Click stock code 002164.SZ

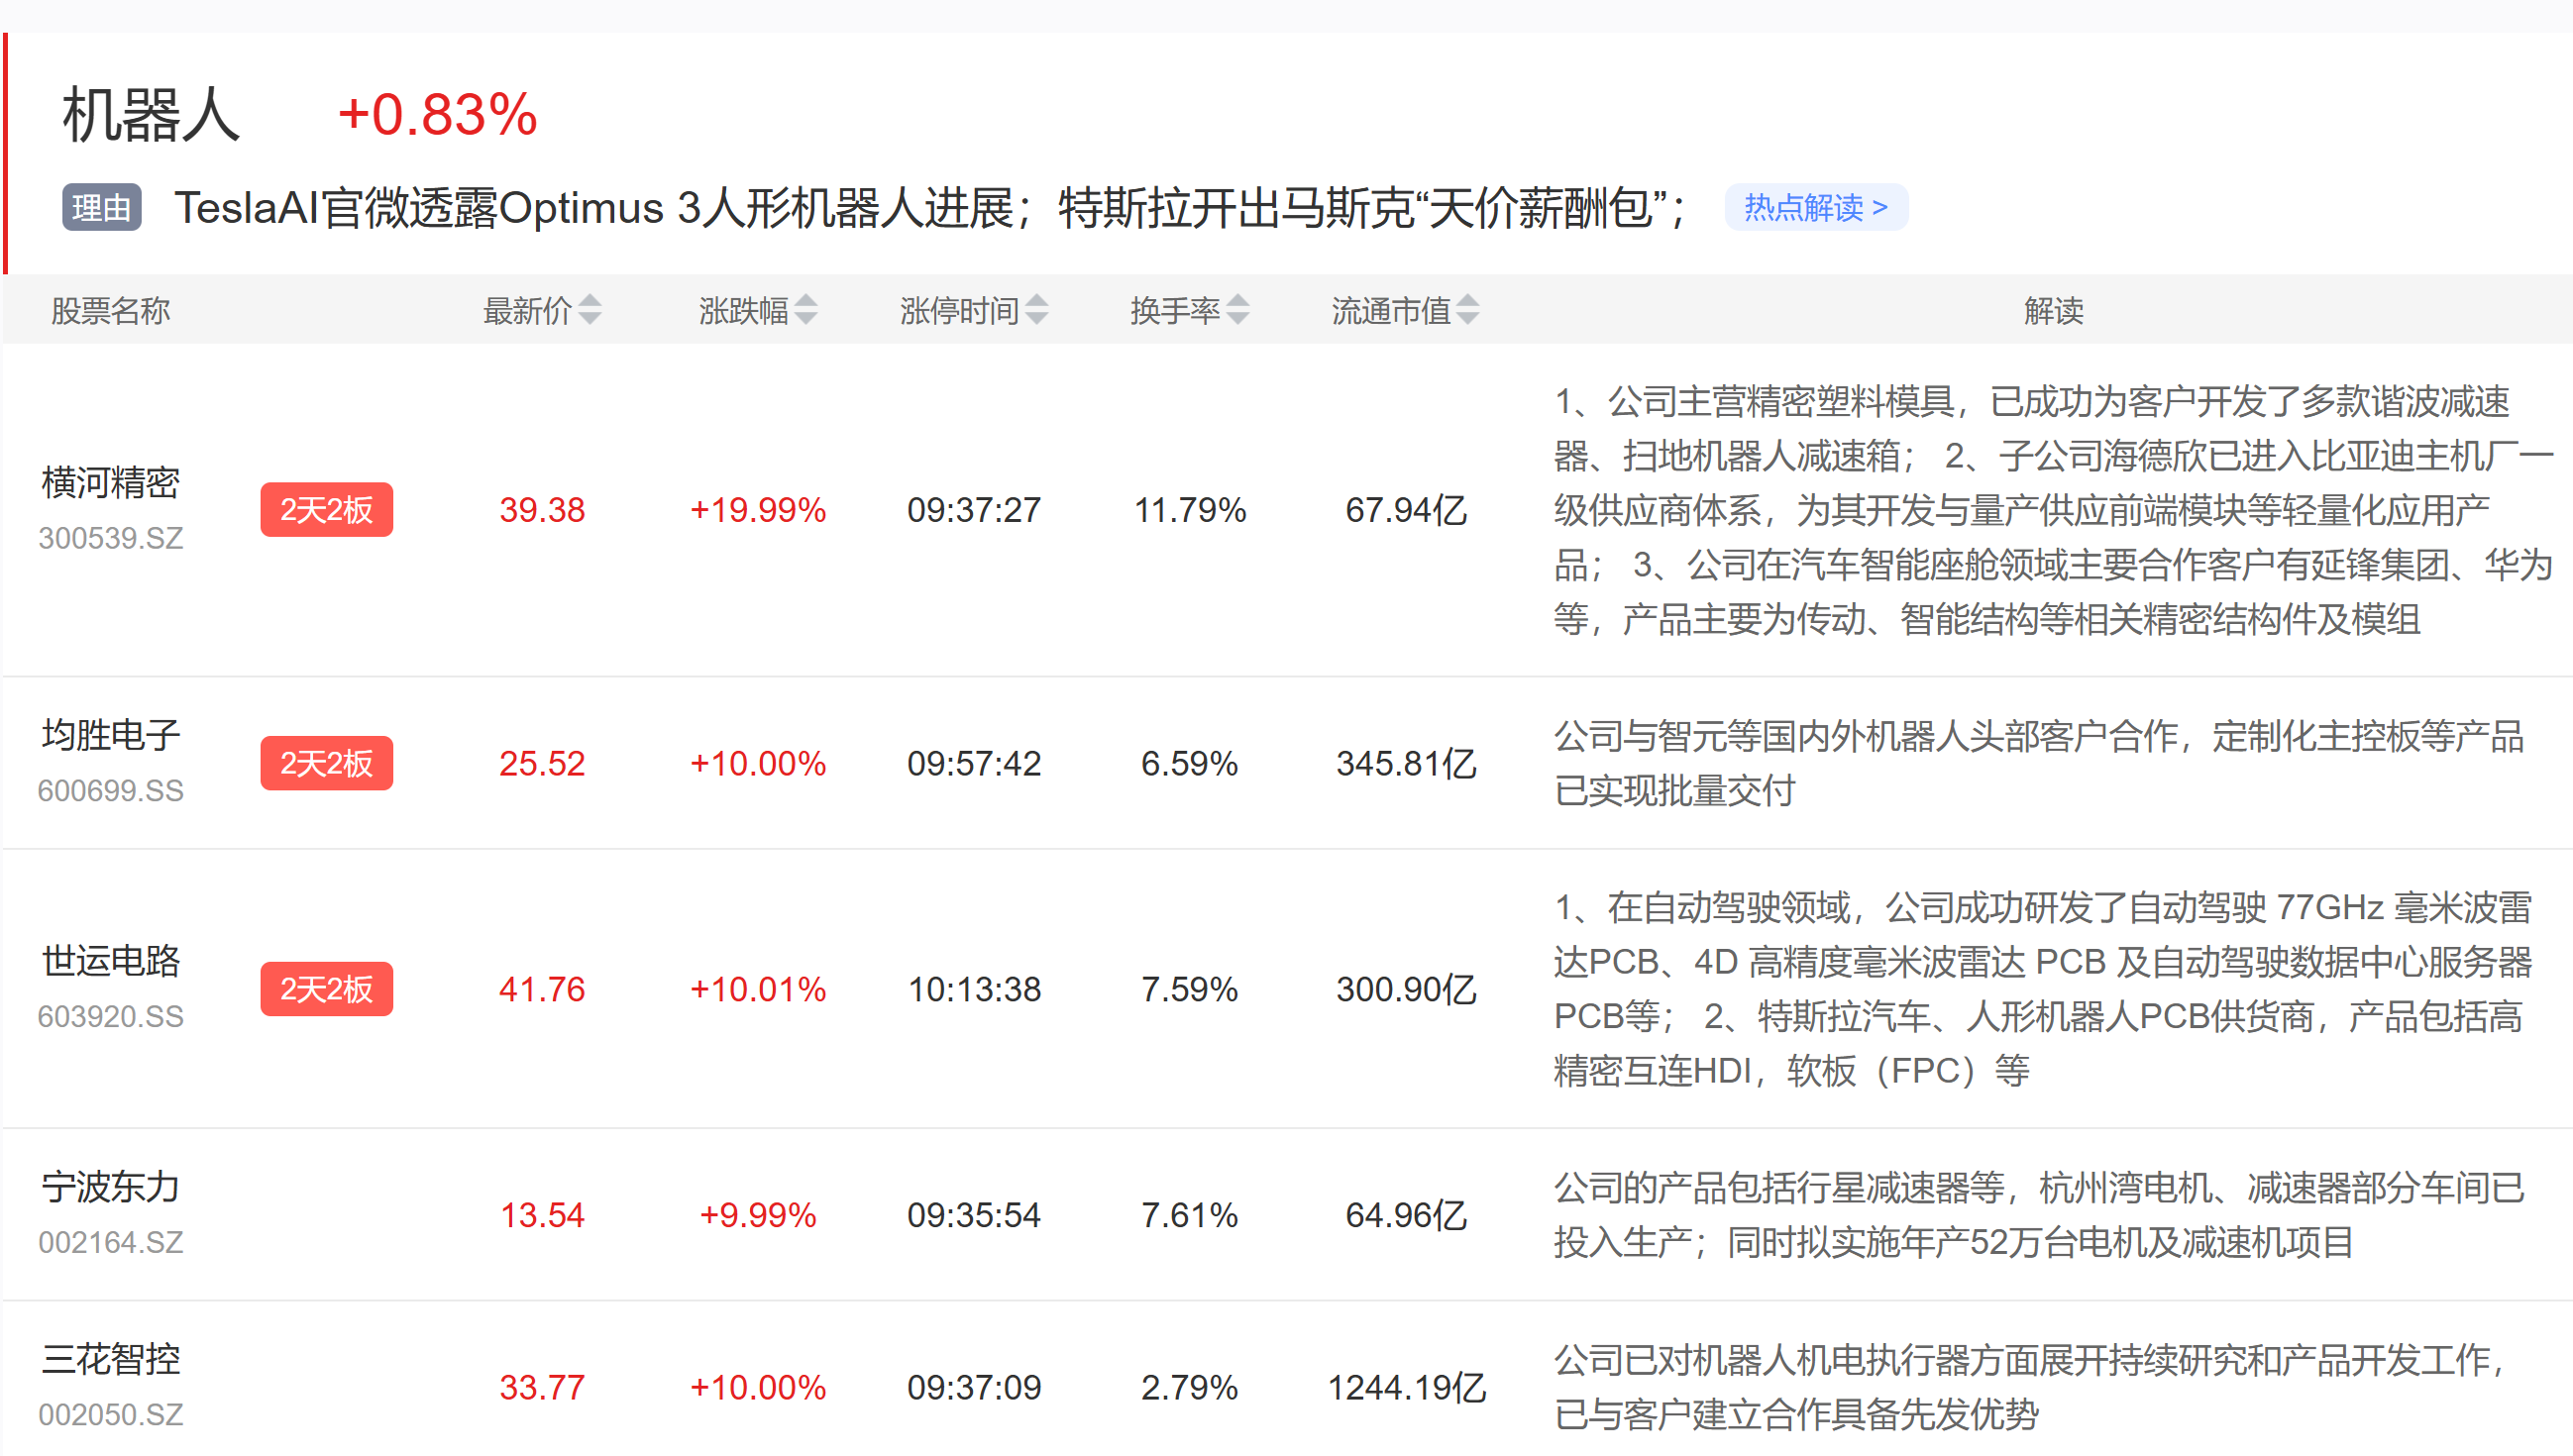pyautogui.click(x=111, y=1243)
